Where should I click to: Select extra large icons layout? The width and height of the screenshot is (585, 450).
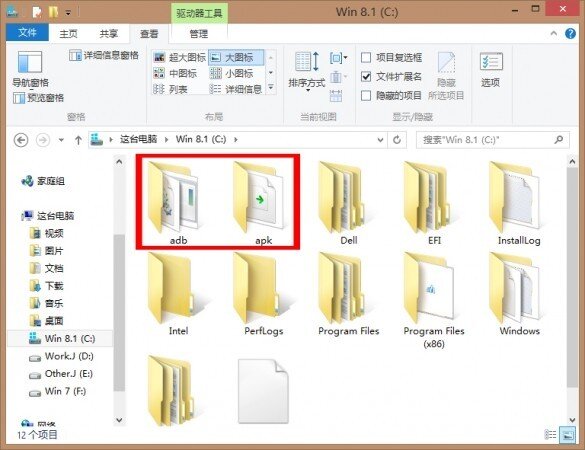click(x=180, y=57)
